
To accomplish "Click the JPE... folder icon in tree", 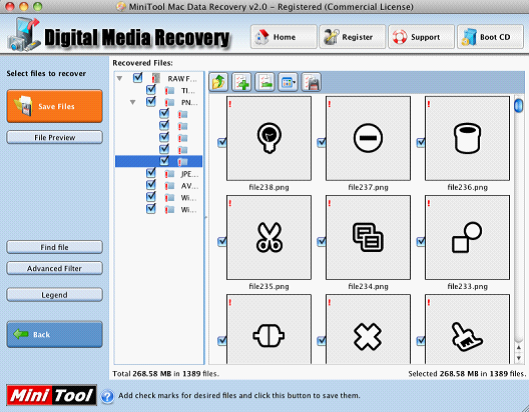I will 169,174.
